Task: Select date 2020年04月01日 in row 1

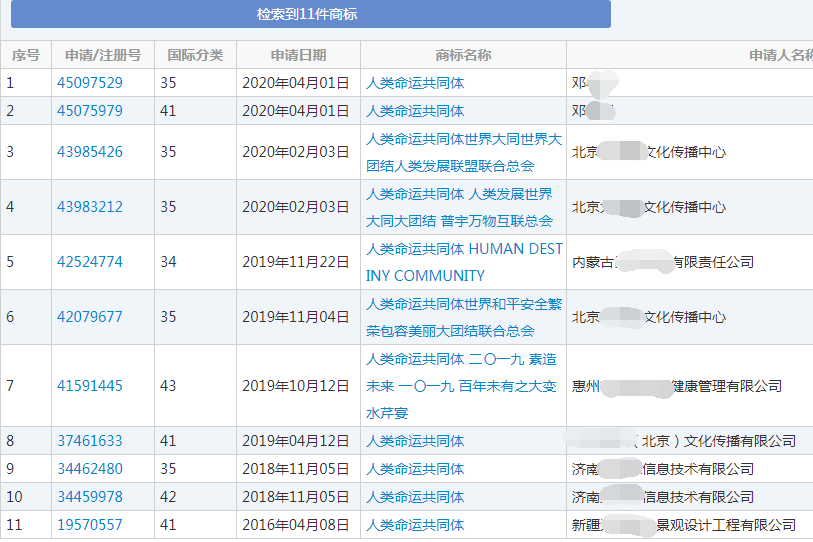Action: coord(296,83)
